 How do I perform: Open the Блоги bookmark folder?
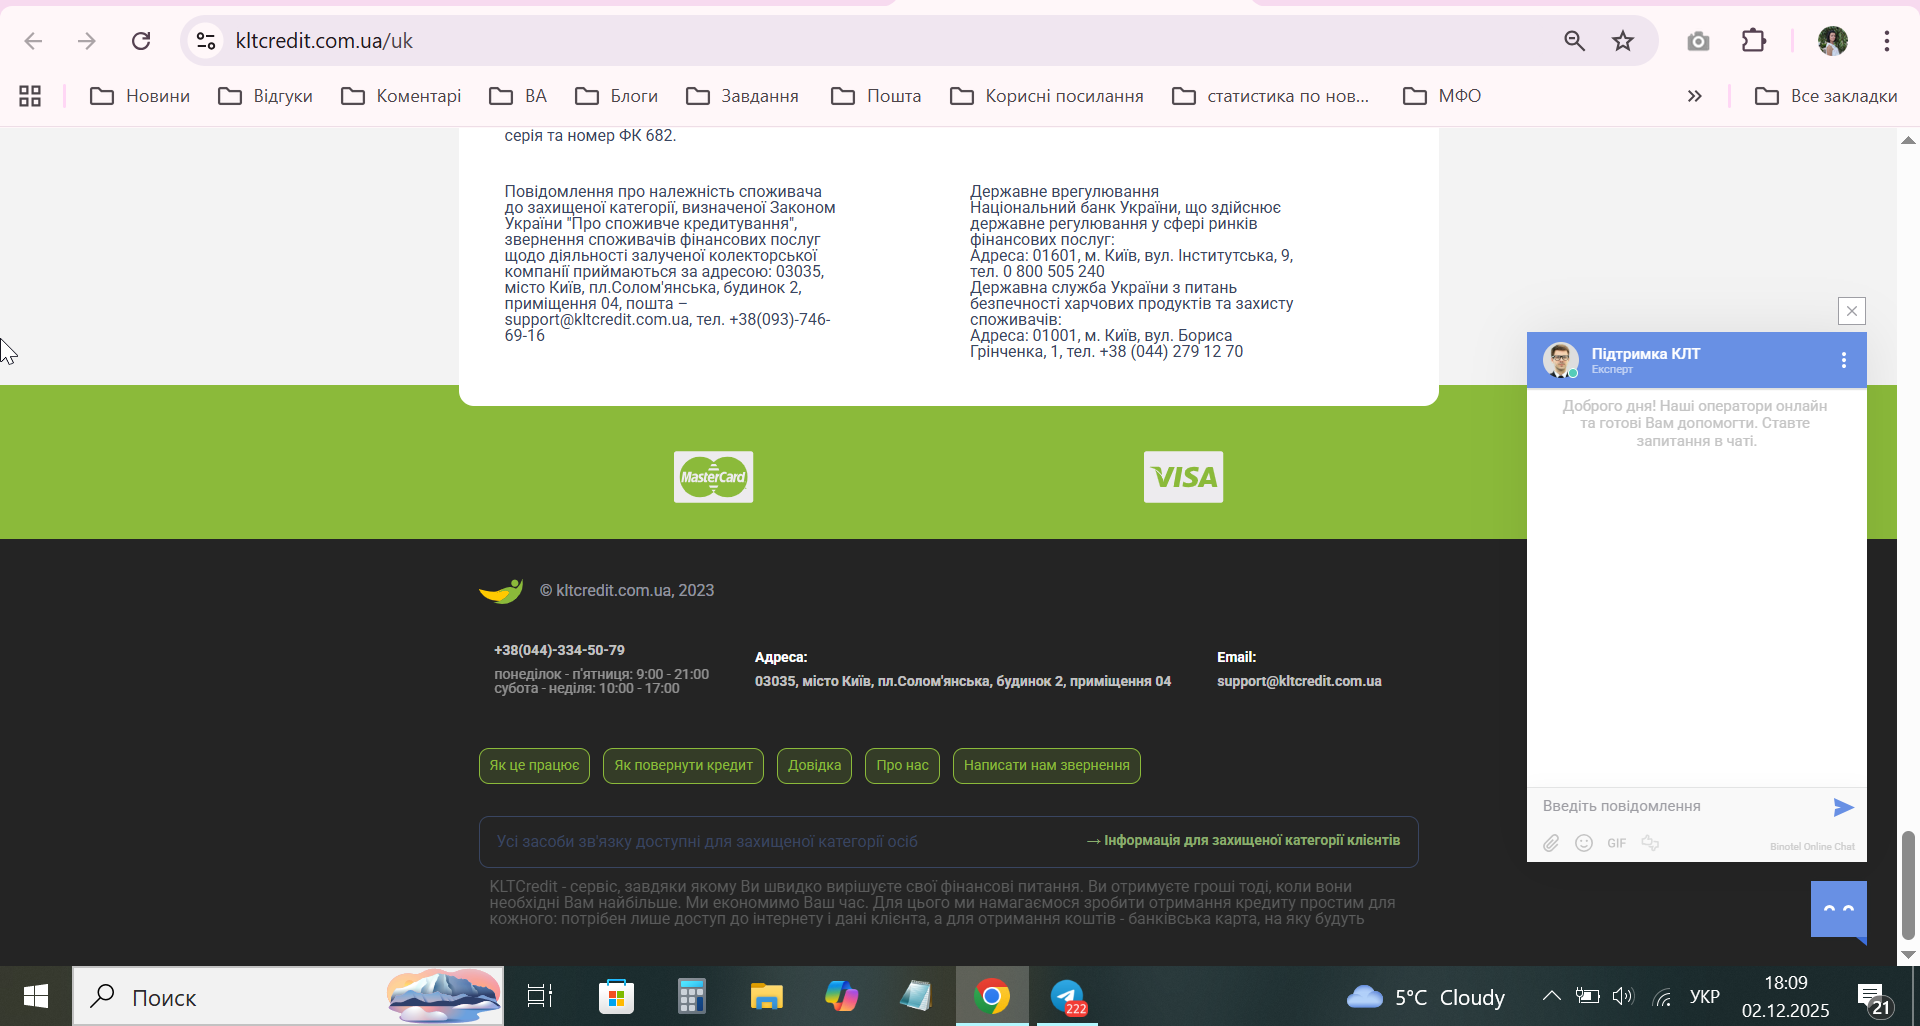pos(616,96)
